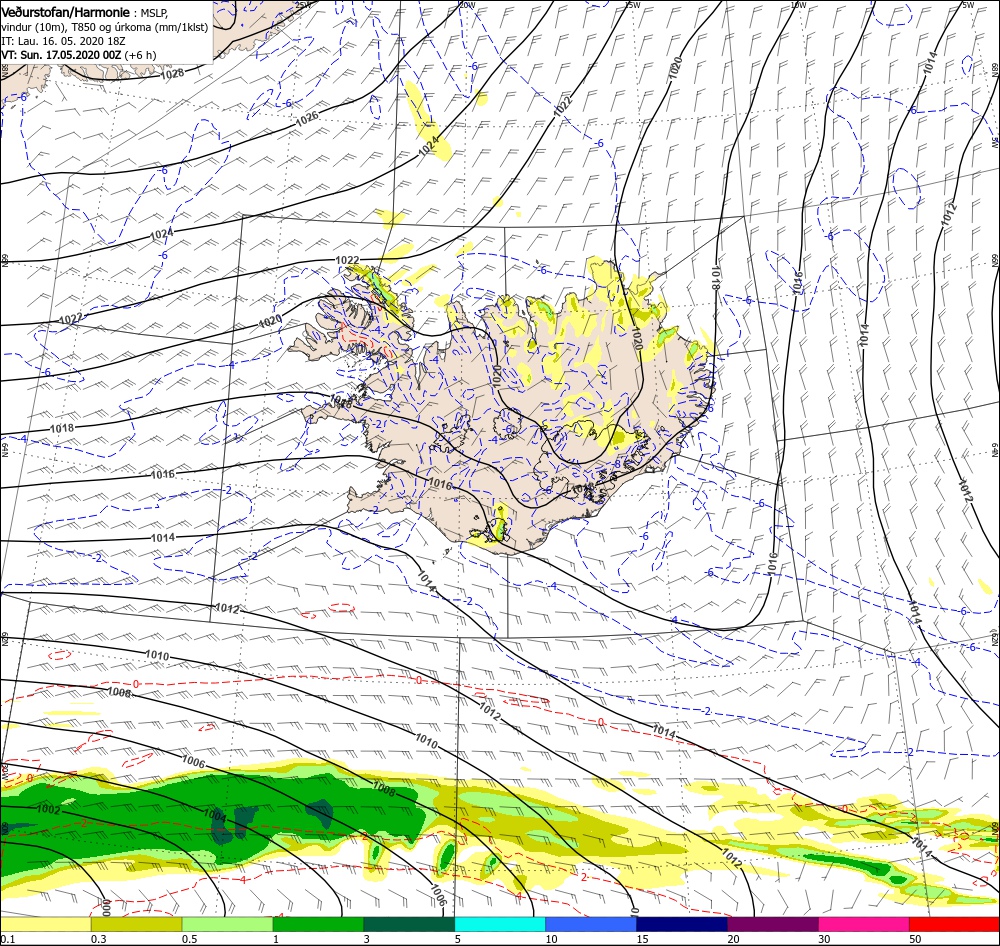Click the legend value '20'
Screen dimensions: 1000x946
[733, 939]
